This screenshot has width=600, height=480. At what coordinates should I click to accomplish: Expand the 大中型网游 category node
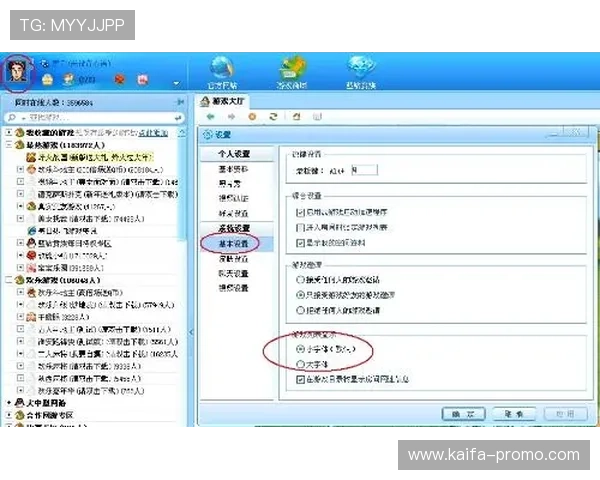click(x=9, y=402)
